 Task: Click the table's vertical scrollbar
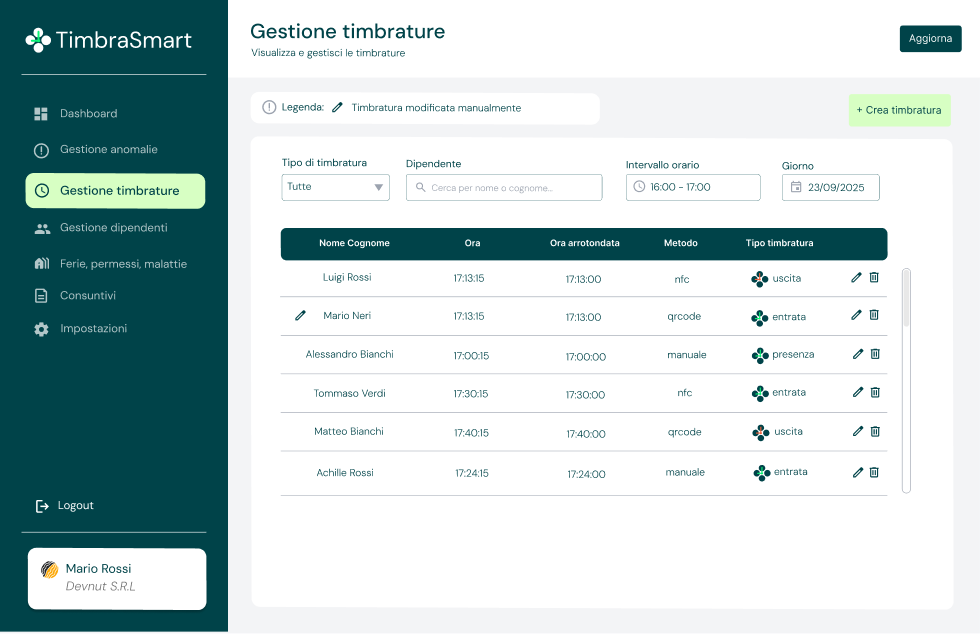(906, 298)
